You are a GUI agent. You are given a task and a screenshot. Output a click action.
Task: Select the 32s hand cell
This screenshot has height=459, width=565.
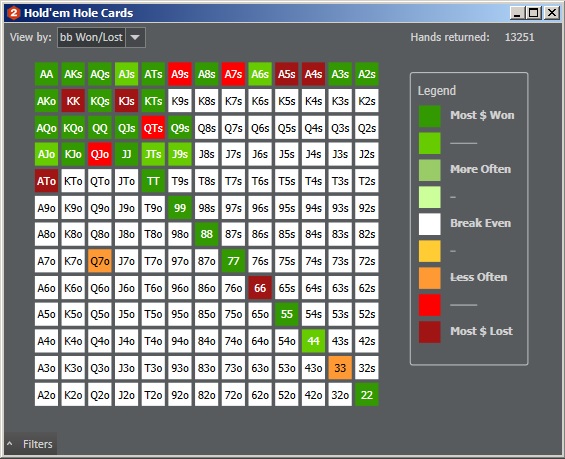366,368
